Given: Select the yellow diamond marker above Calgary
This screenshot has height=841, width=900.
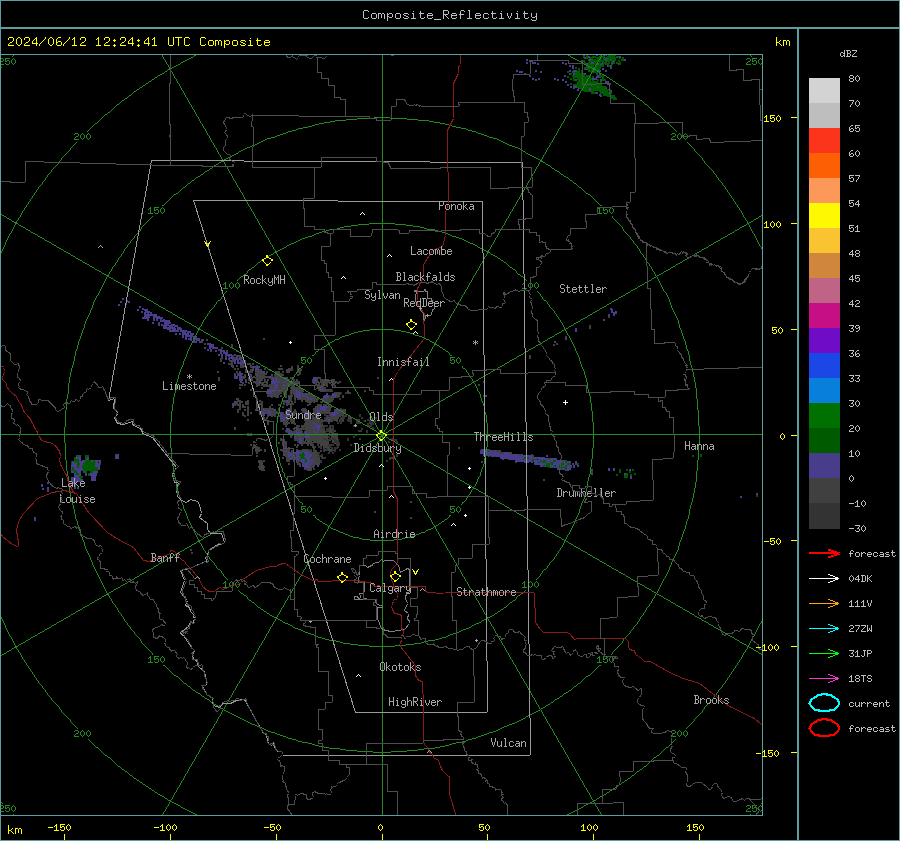Looking at the screenshot, I should (395, 576).
